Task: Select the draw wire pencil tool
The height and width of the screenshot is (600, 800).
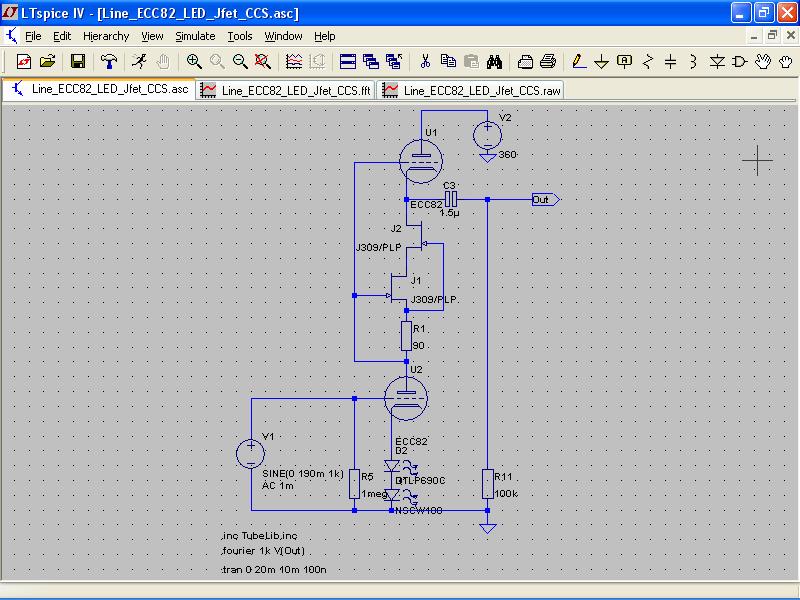Action: tap(579, 62)
